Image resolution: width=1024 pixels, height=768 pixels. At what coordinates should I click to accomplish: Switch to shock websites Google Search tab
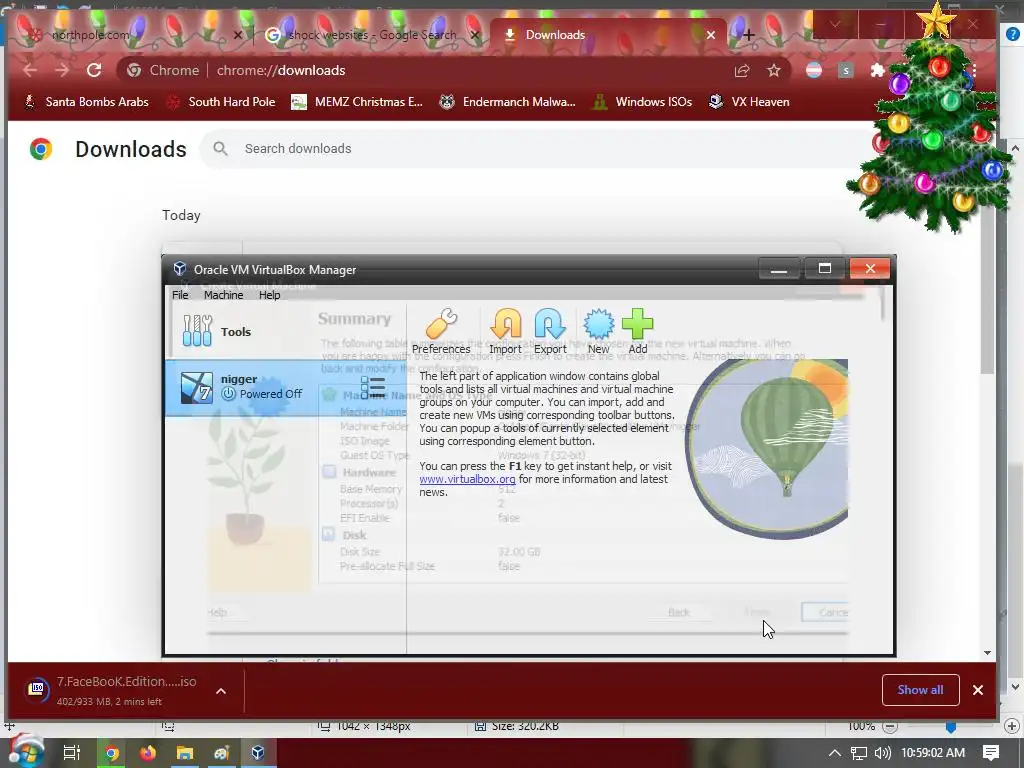pyautogui.click(x=372, y=35)
